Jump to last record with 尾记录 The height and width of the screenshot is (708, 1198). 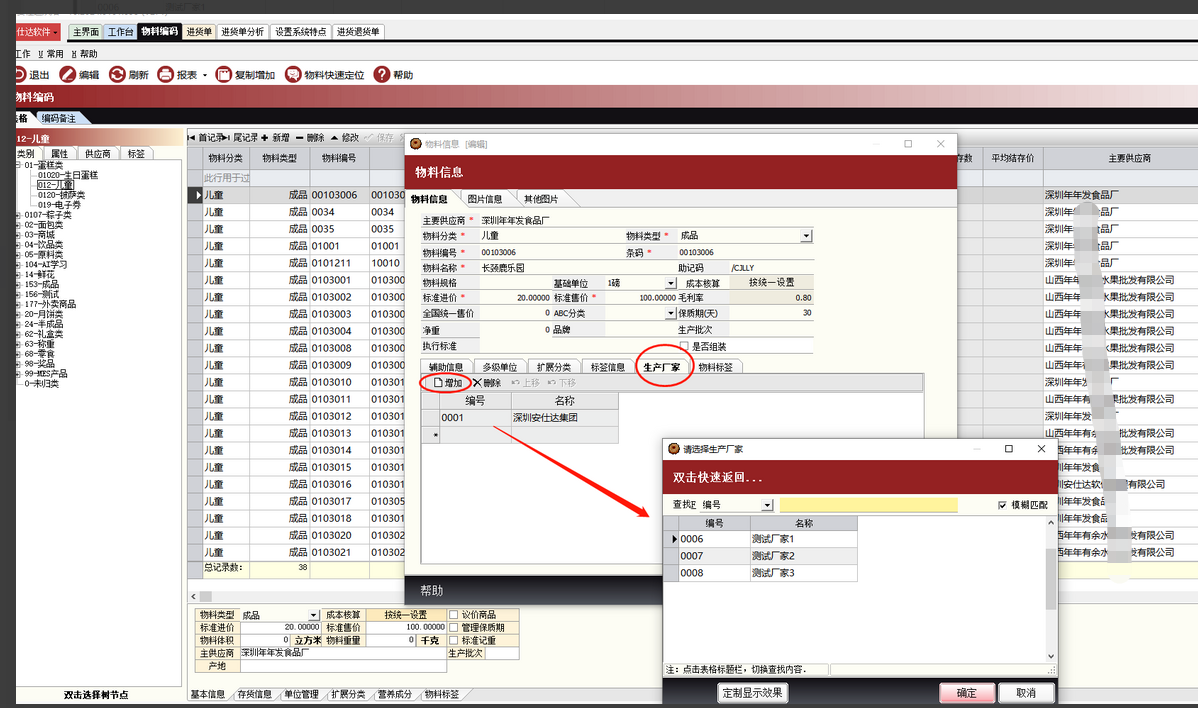[x=241, y=137]
